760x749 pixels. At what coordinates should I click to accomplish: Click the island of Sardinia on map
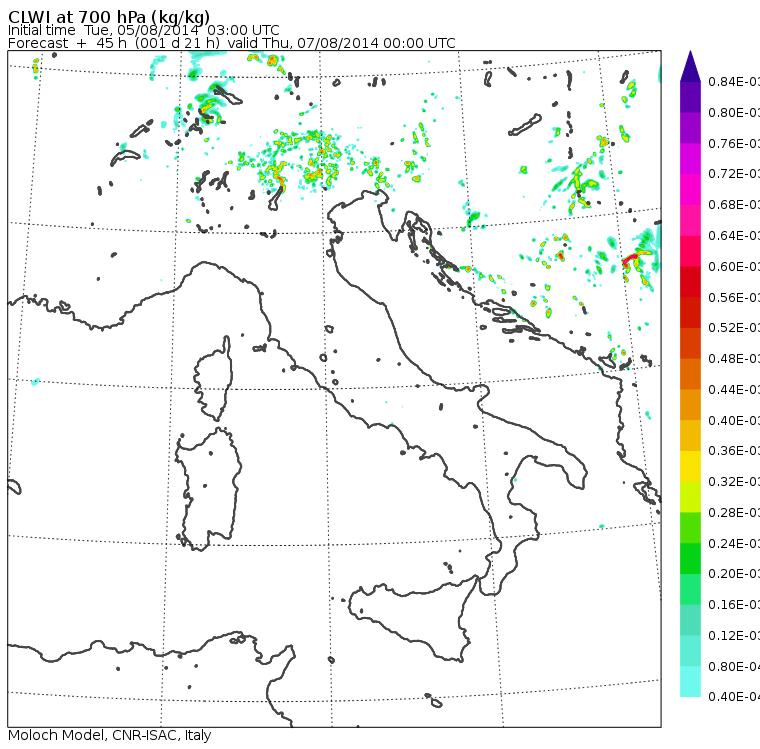click(x=208, y=489)
